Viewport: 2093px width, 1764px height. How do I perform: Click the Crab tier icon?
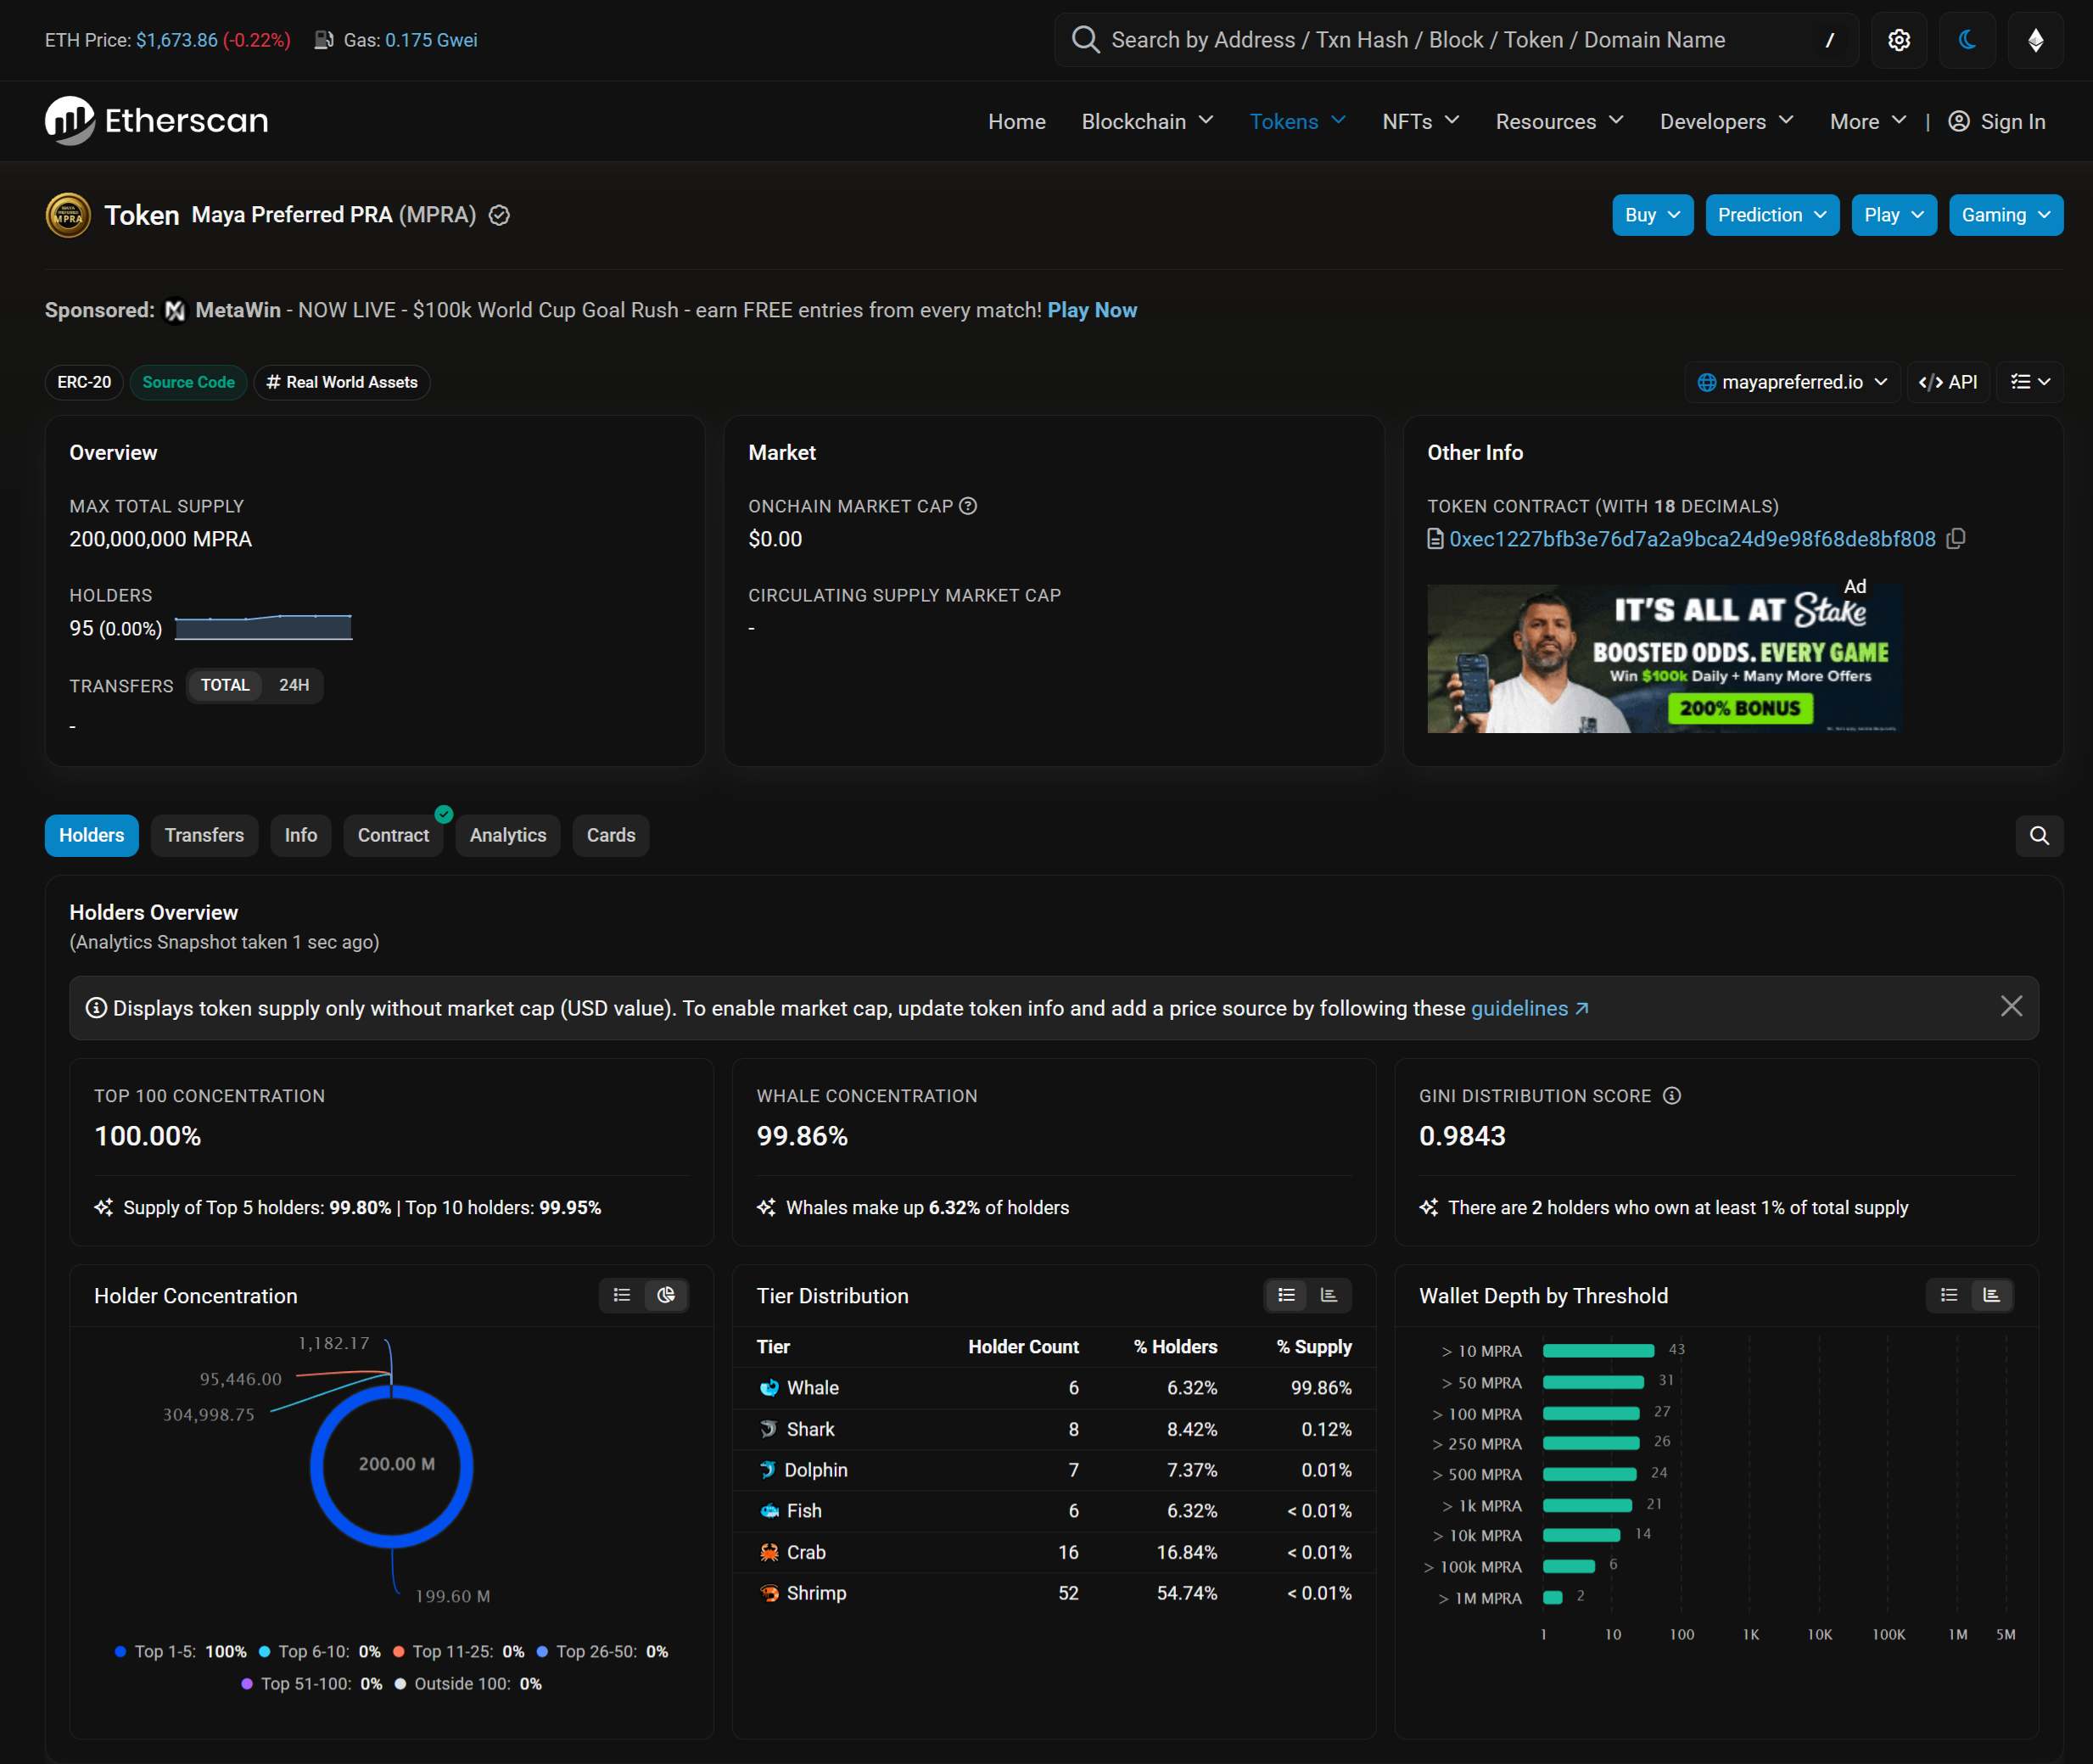[769, 1553]
